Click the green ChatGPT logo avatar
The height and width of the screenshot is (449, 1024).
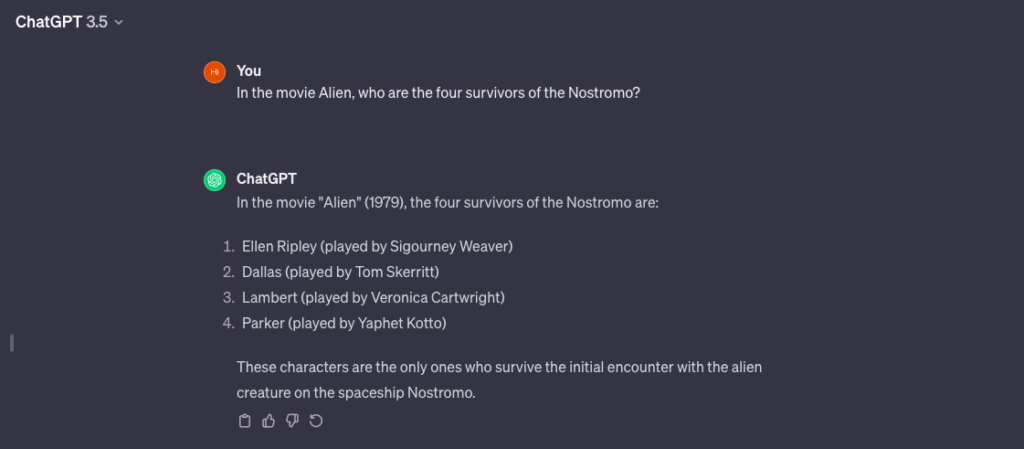[214, 180]
